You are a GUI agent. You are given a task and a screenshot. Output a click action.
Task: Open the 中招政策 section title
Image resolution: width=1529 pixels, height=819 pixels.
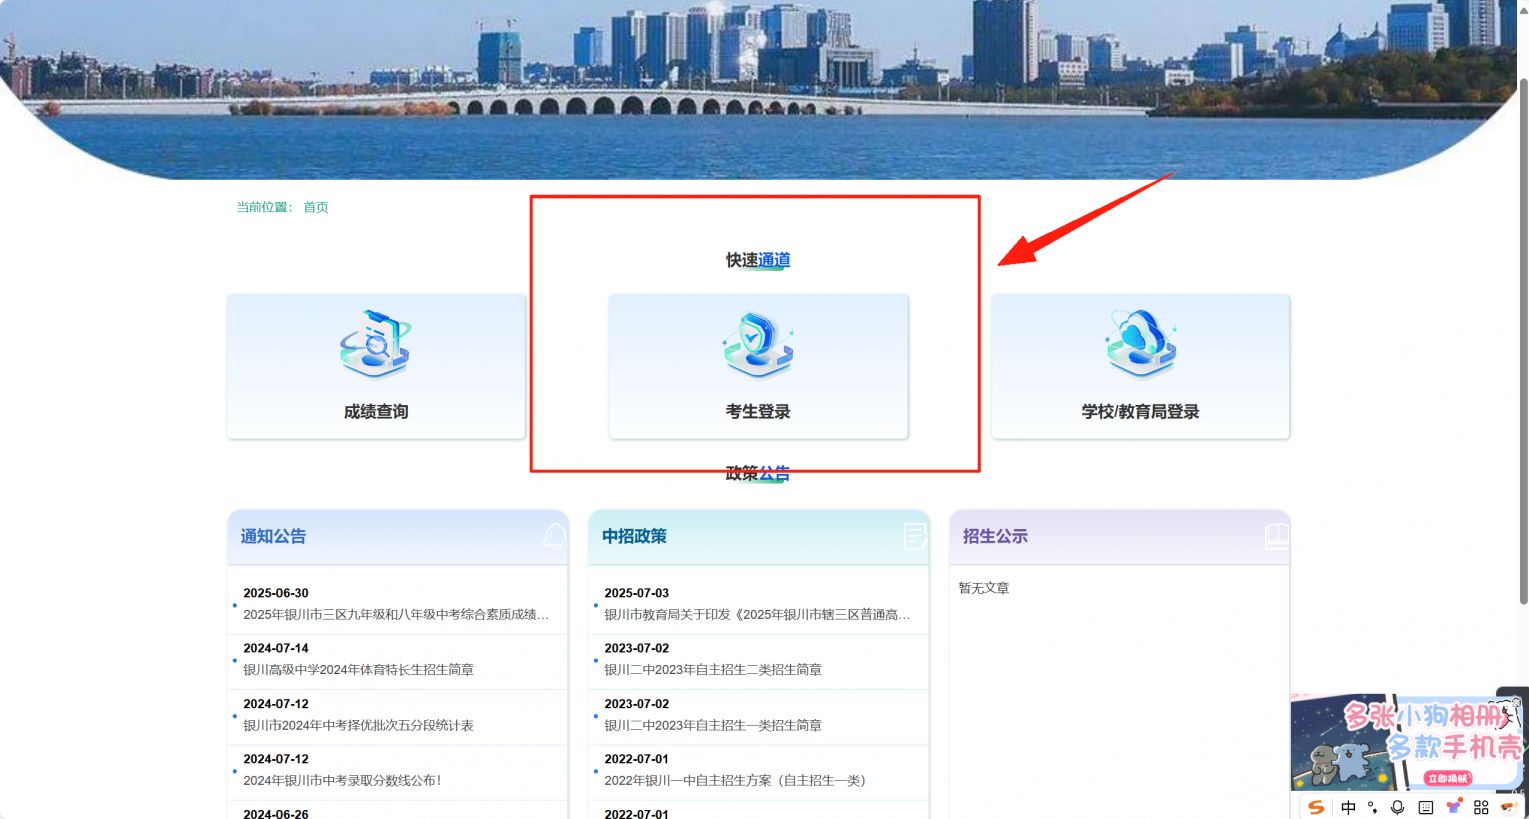634,537
